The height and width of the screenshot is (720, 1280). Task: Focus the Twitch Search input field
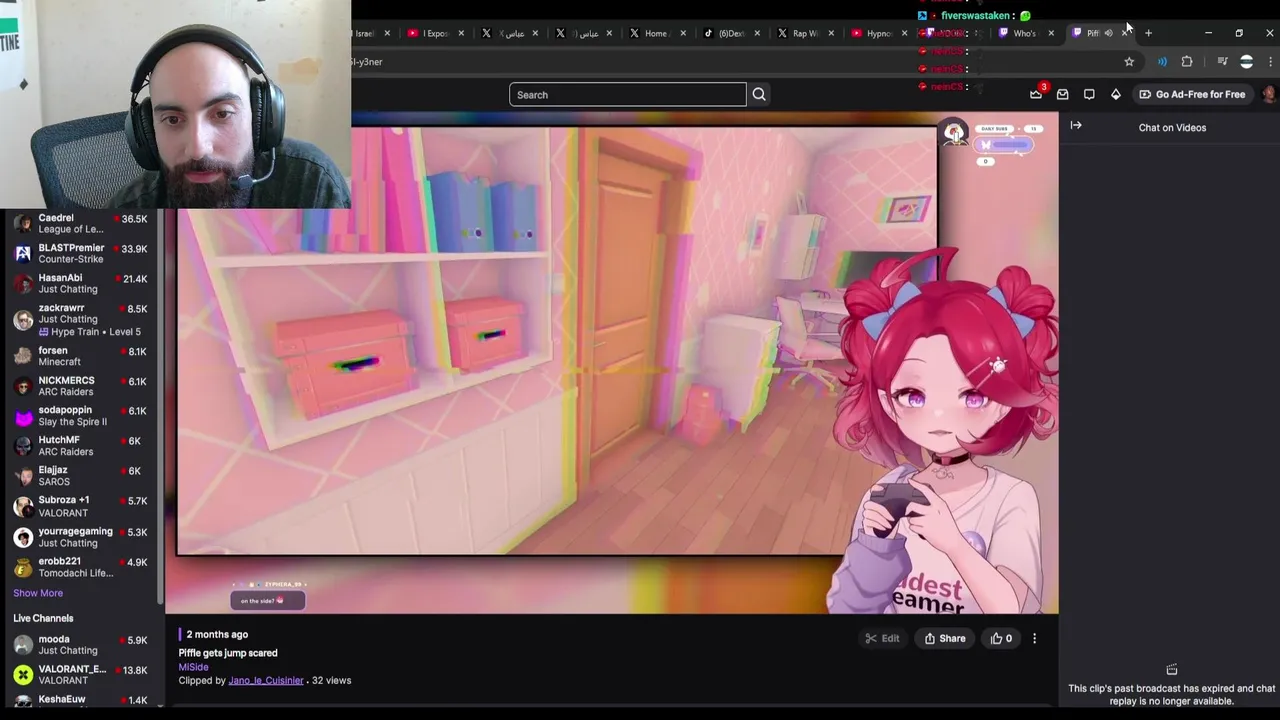coord(627,95)
